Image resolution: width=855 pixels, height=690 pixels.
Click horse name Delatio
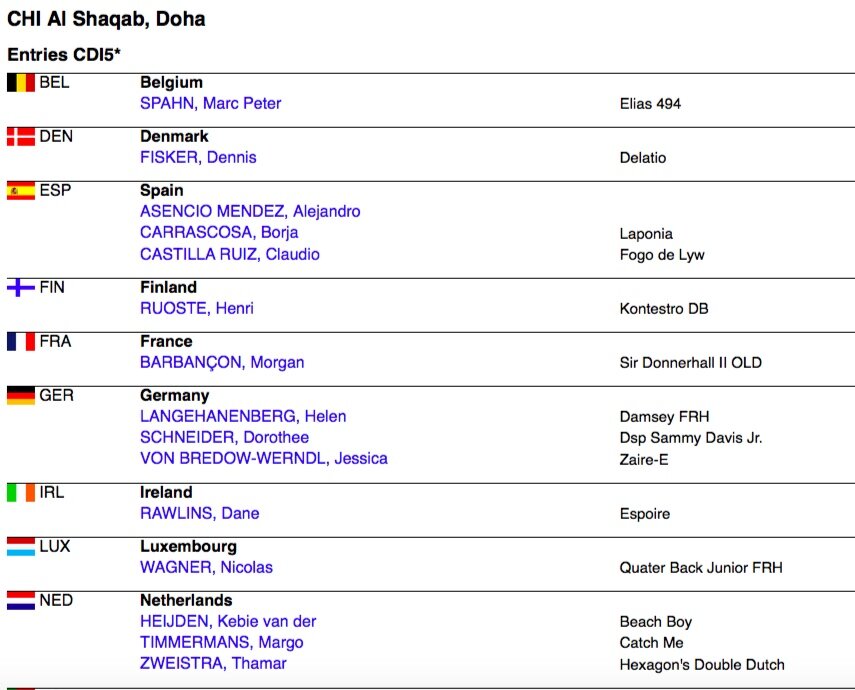pyautogui.click(x=643, y=158)
